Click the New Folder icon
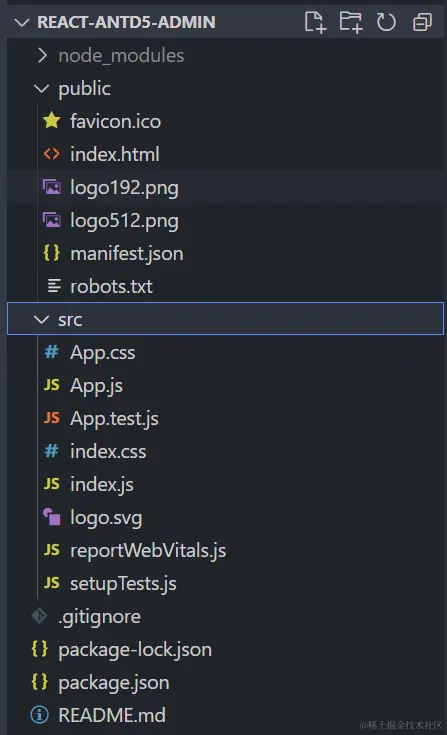The height and width of the screenshot is (735, 447). click(x=351, y=22)
